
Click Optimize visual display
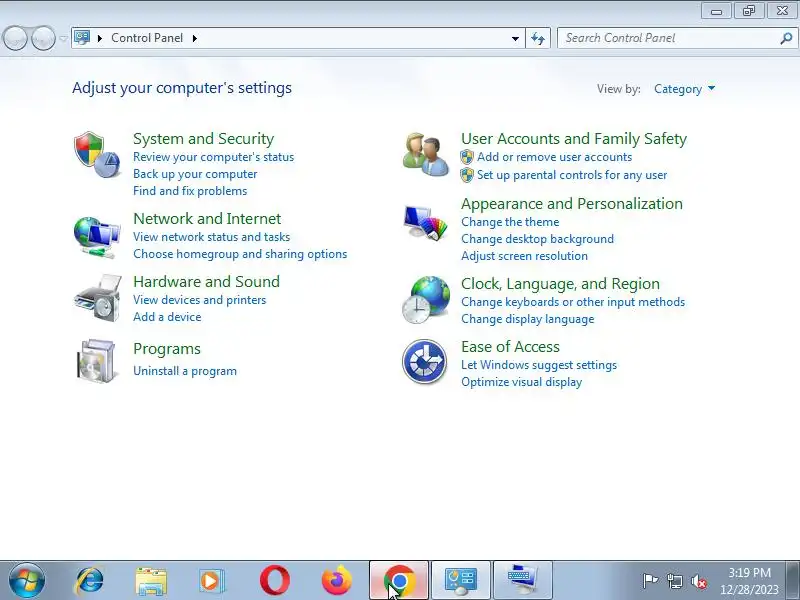[x=521, y=382]
